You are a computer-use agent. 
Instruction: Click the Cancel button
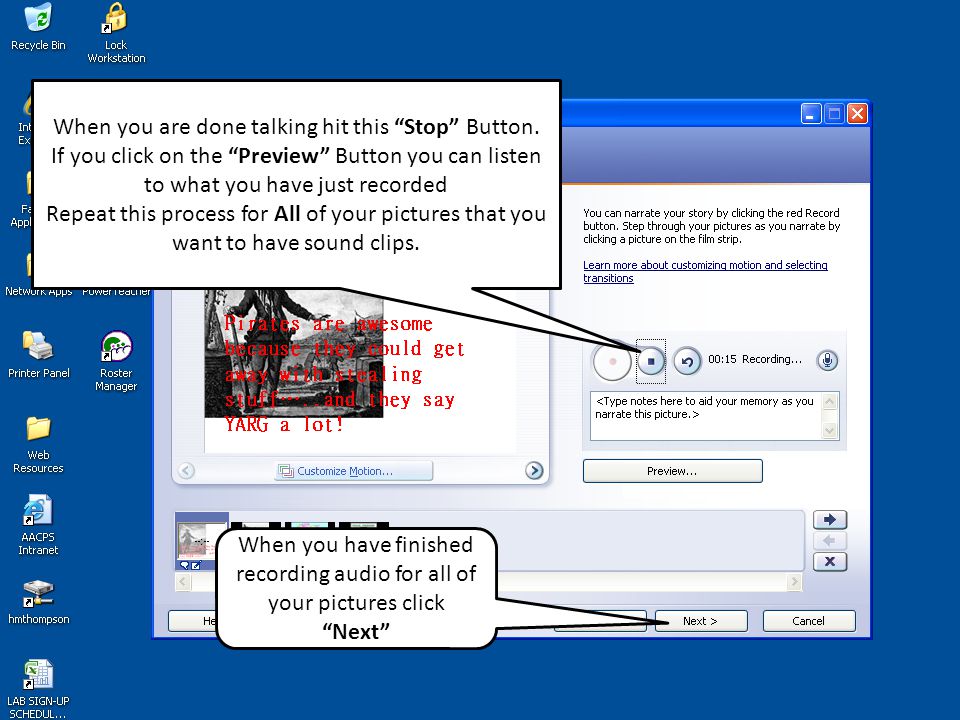(808, 621)
